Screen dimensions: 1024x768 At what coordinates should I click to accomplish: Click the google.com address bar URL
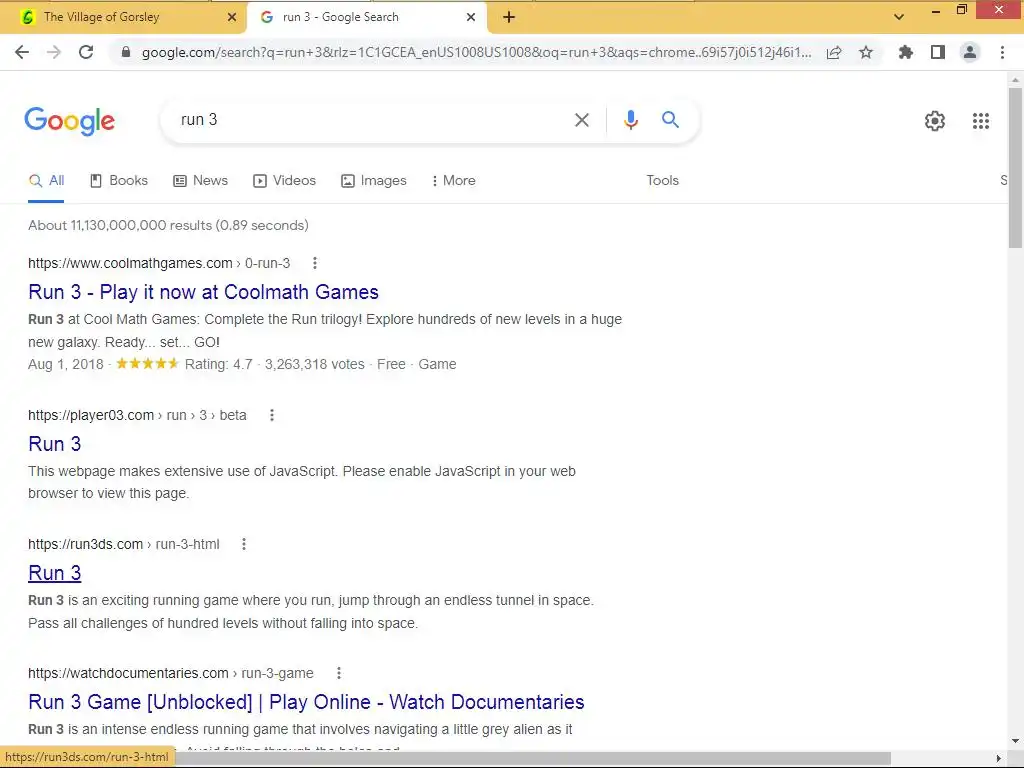477,52
